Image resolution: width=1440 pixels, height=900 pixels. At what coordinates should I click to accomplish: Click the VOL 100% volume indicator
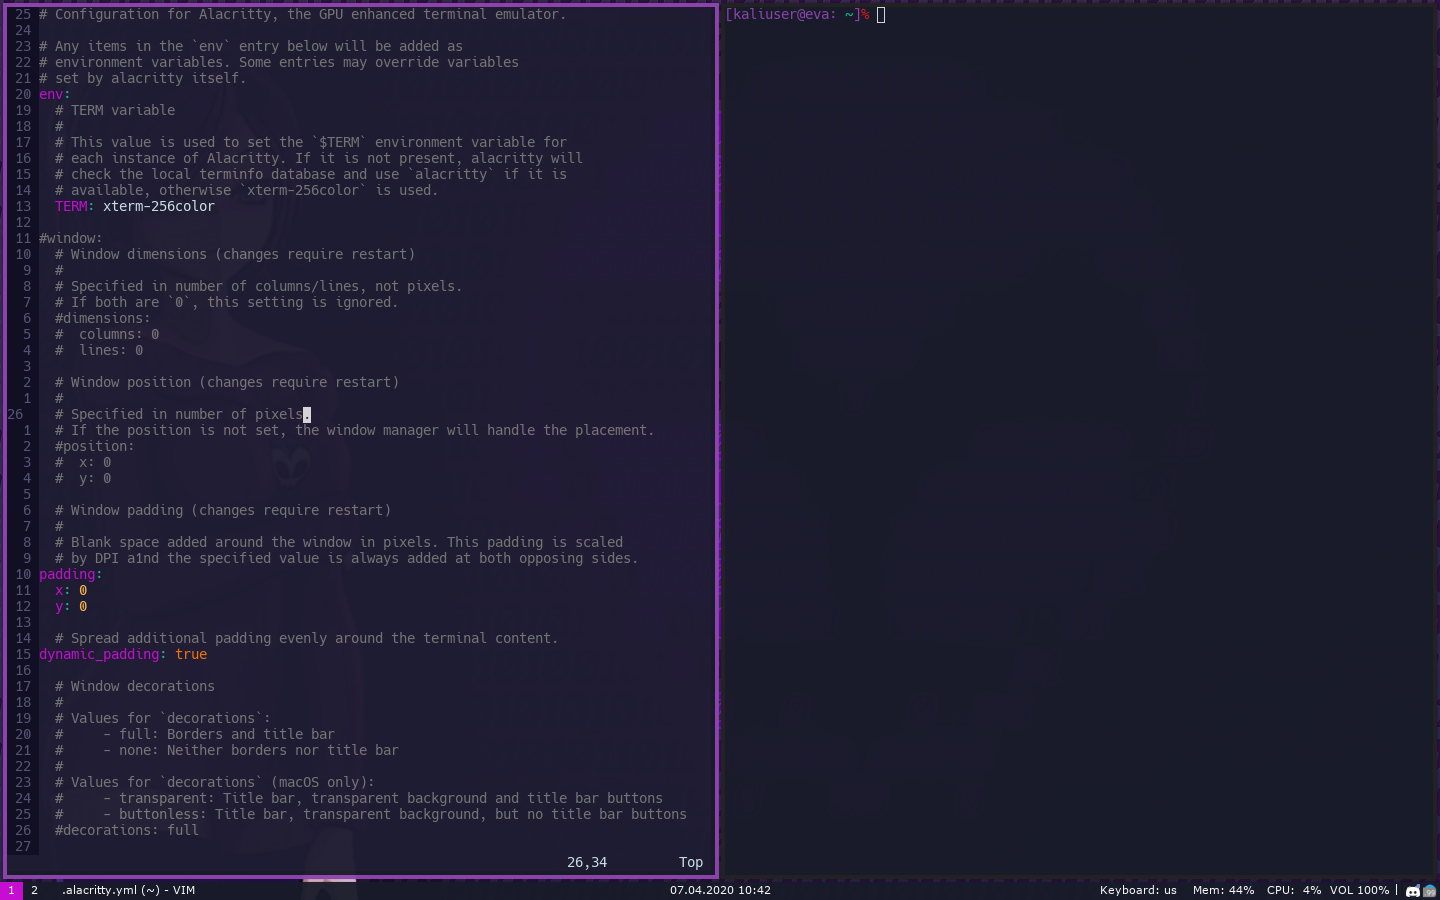point(1359,890)
